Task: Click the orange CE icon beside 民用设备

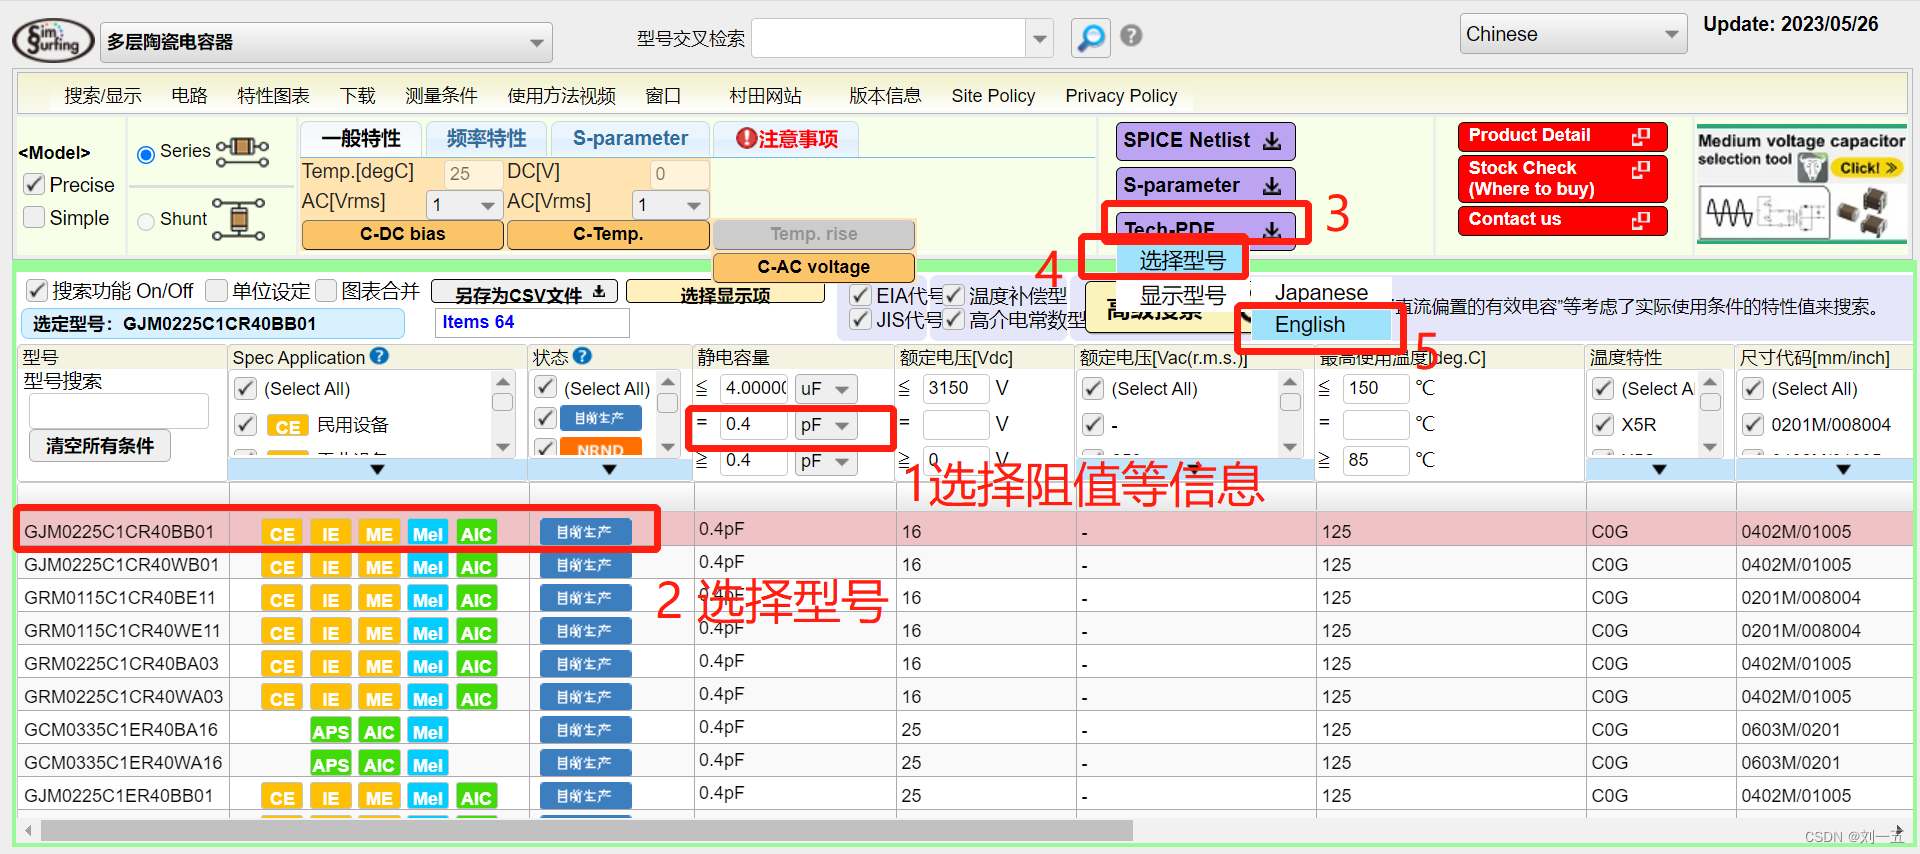Action: 287,426
